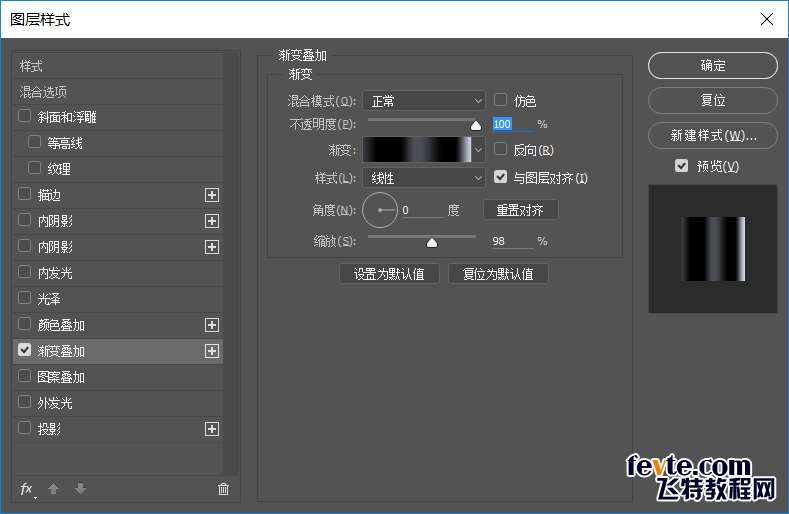The width and height of the screenshot is (789, 514).
Task: Click the 新建样式(W)... button
Action: [x=713, y=135]
